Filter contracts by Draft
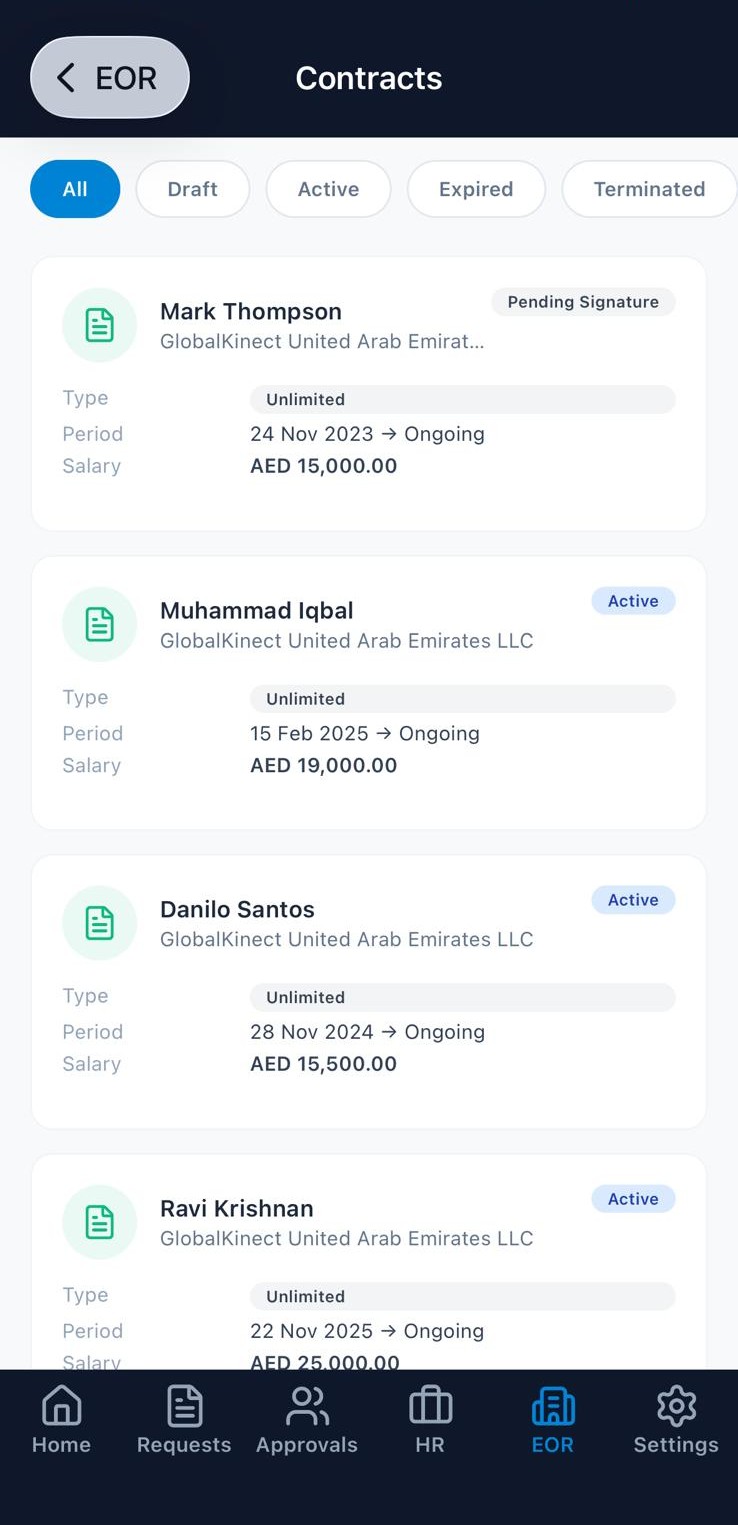 pyautogui.click(x=192, y=189)
